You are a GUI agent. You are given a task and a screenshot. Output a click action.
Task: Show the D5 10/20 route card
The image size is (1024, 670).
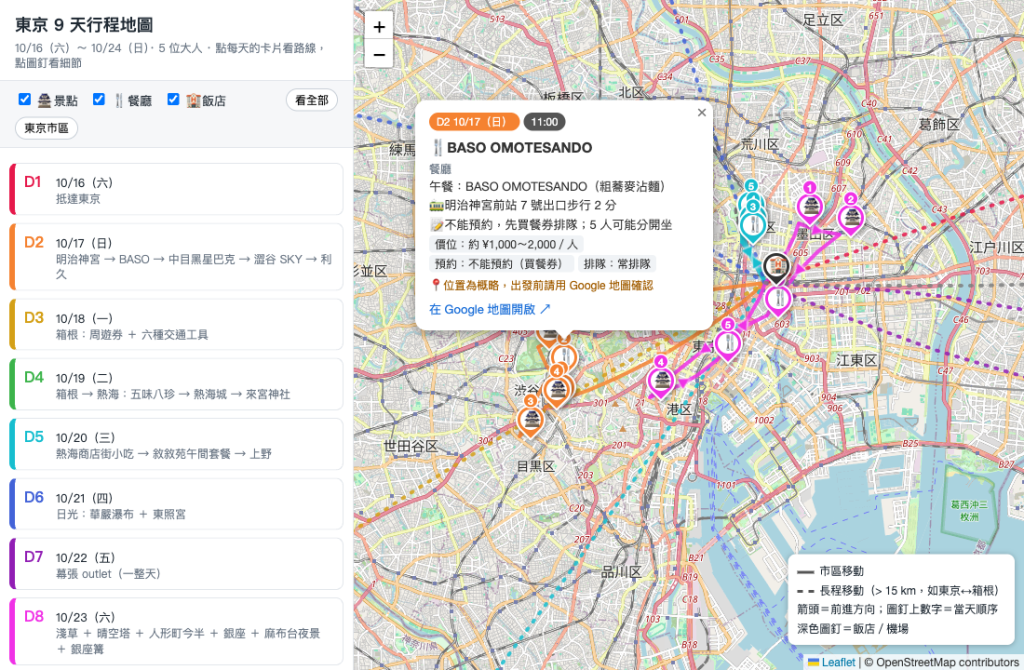pos(176,444)
